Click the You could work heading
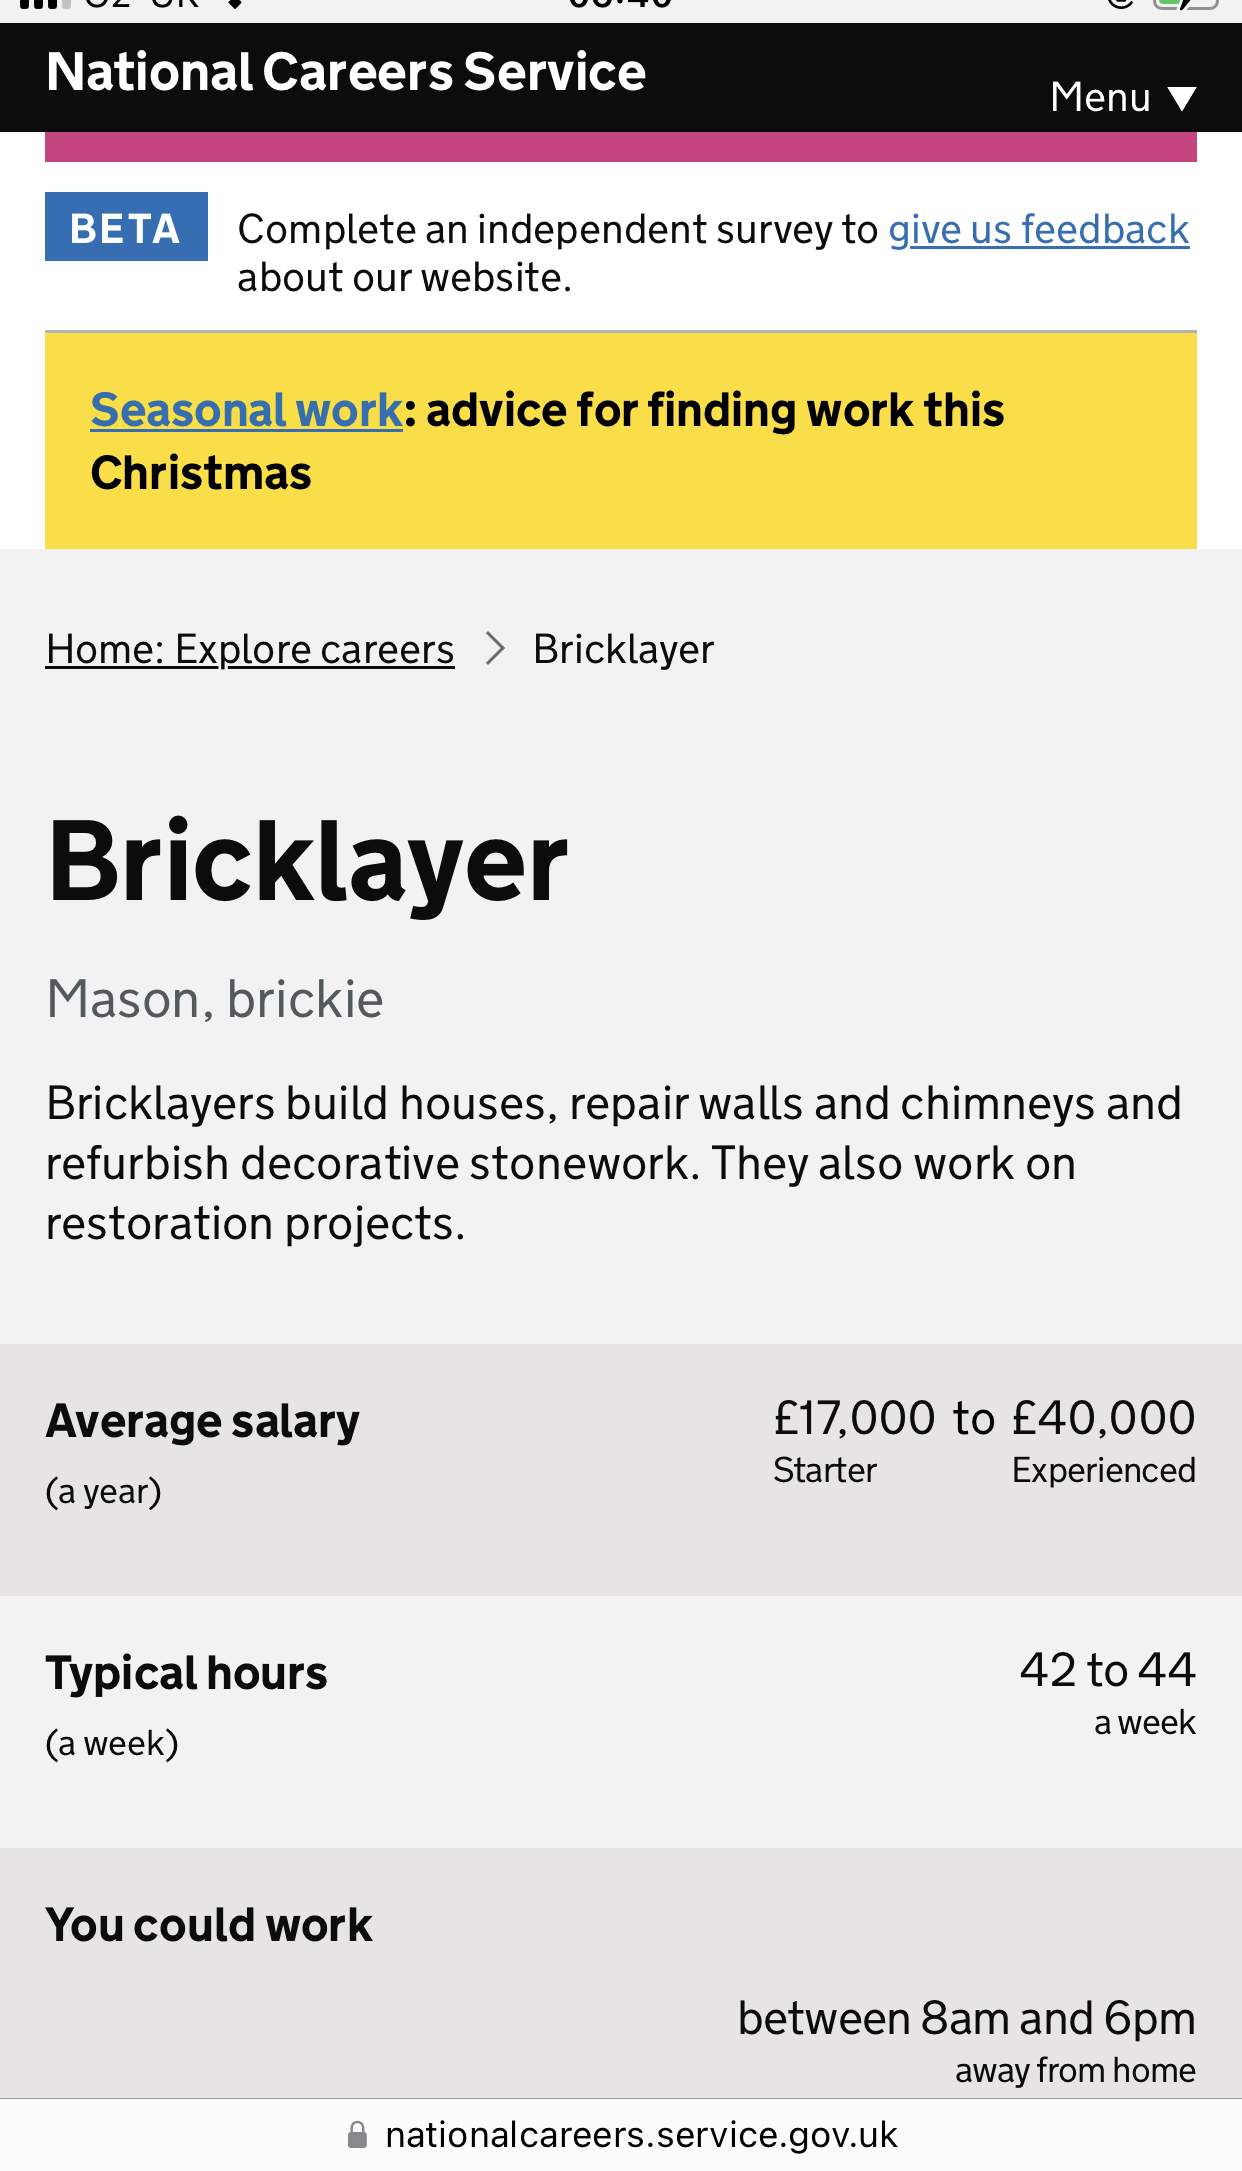Viewport: 1242px width, 2171px height. (x=209, y=1925)
